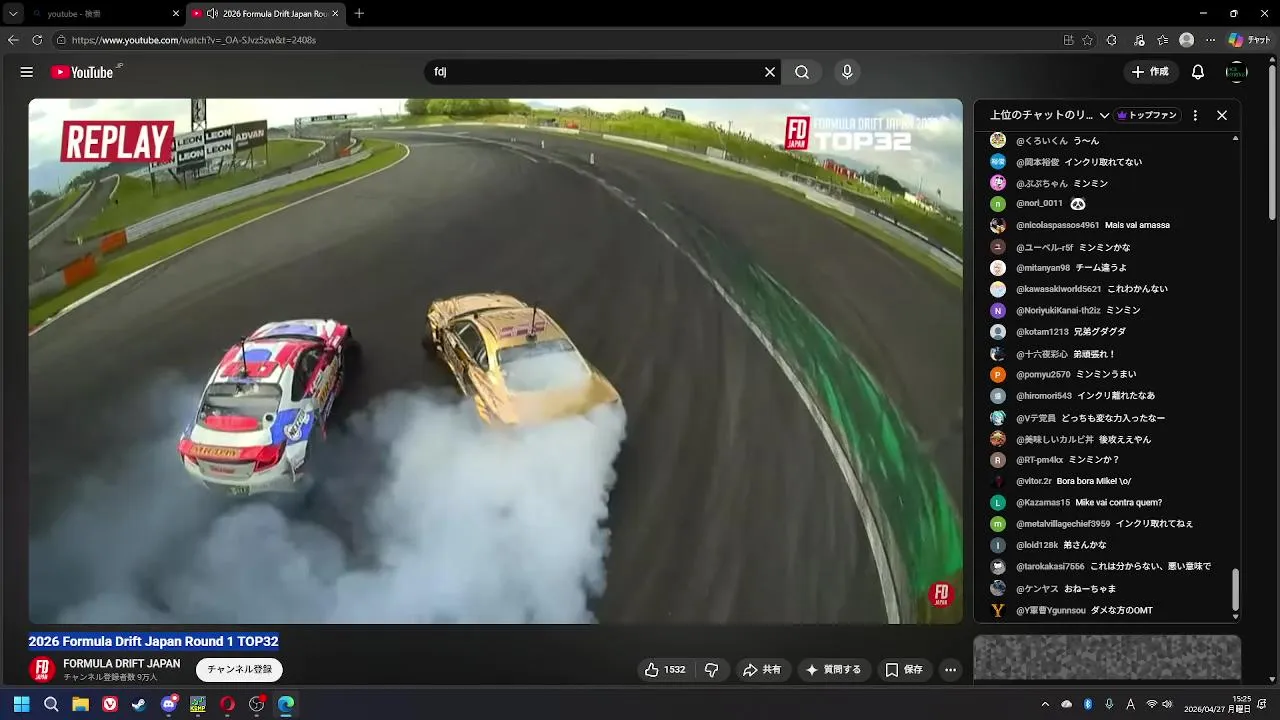Open the Edge favorites list icon
This screenshot has height=720, width=1280.
pyautogui.click(x=1162, y=40)
